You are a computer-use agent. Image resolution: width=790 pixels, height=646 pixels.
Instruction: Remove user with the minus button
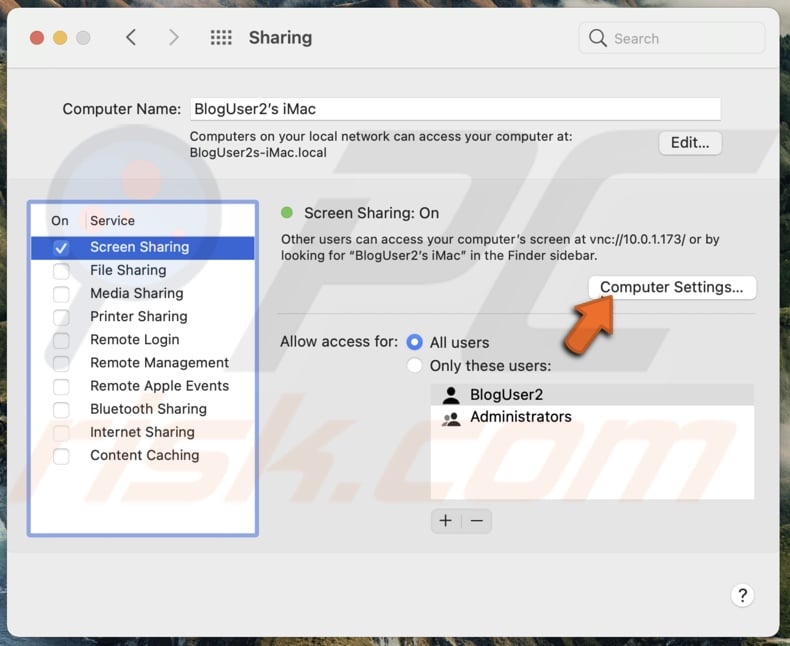477,521
